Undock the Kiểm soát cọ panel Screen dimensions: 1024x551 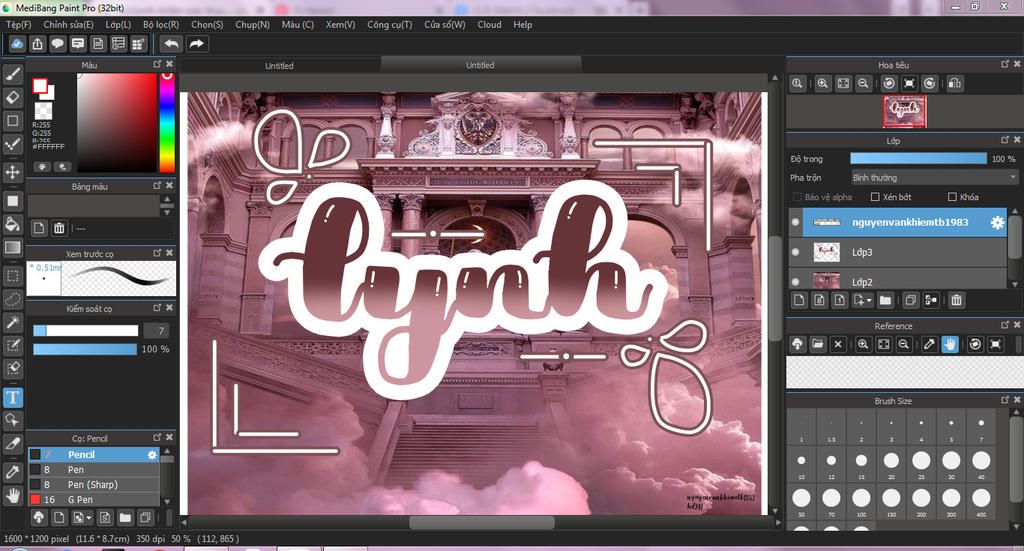pos(157,307)
